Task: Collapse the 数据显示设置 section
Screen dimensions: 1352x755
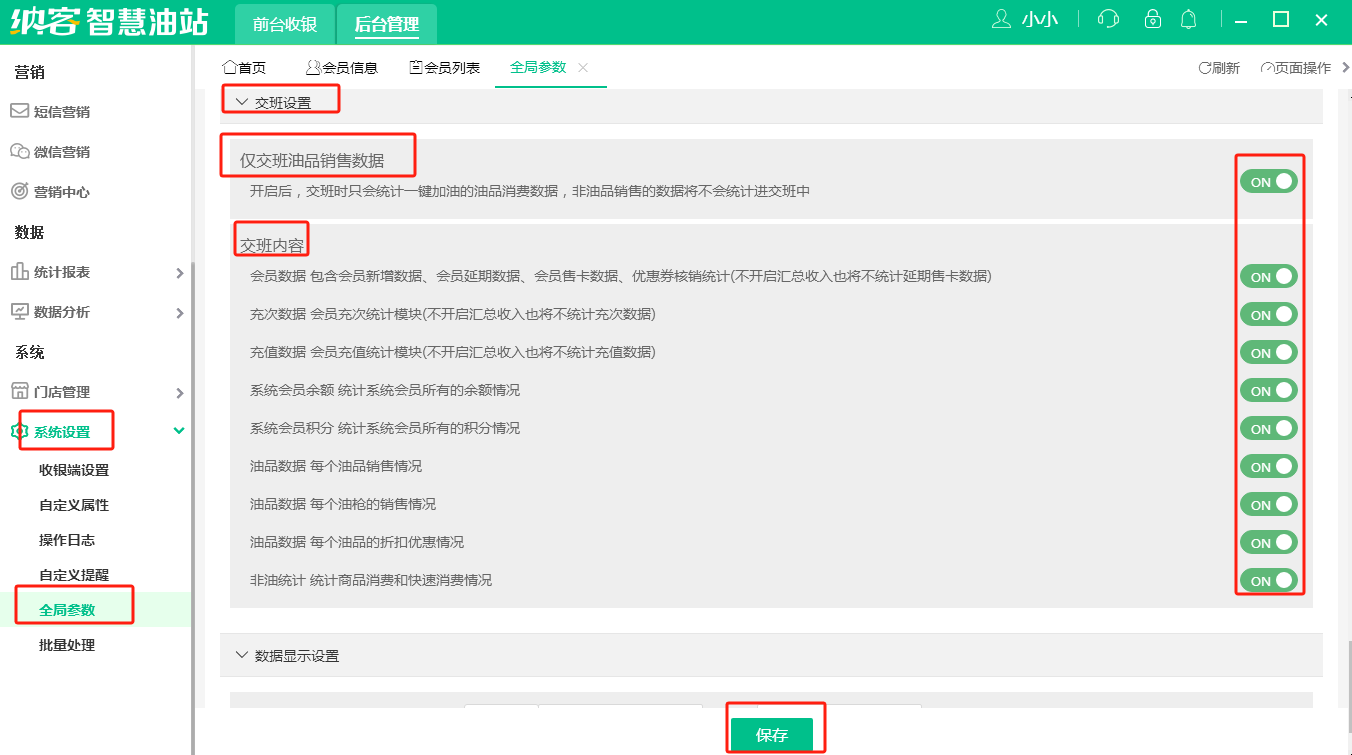Action: [242, 655]
